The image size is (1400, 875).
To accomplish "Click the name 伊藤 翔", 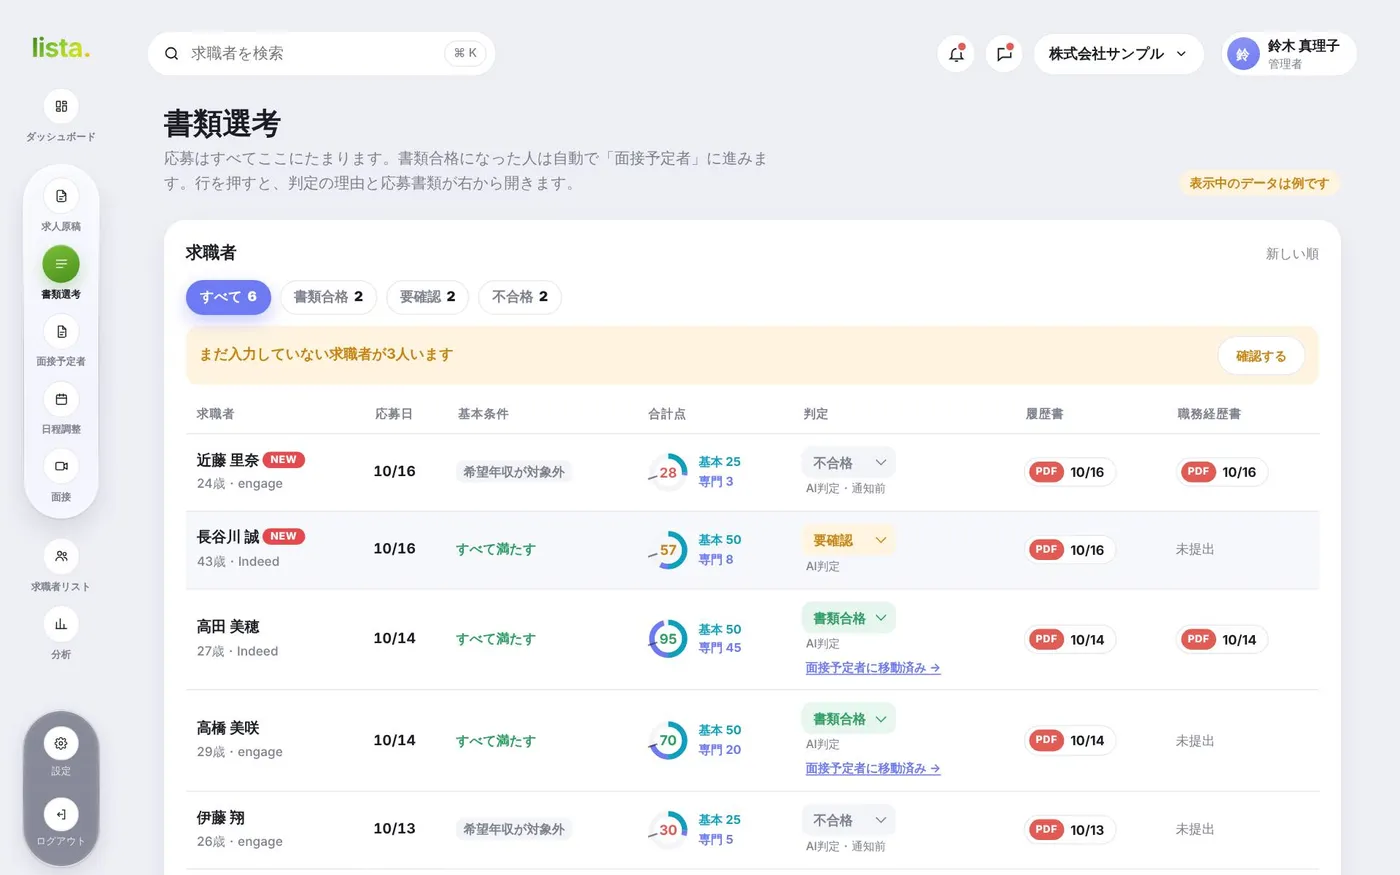I will click(221, 817).
